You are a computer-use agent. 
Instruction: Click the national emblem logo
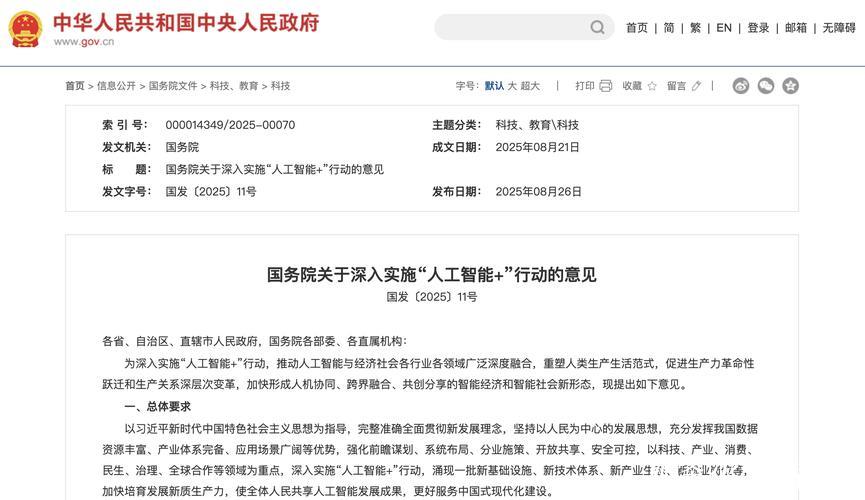click(26, 29)
